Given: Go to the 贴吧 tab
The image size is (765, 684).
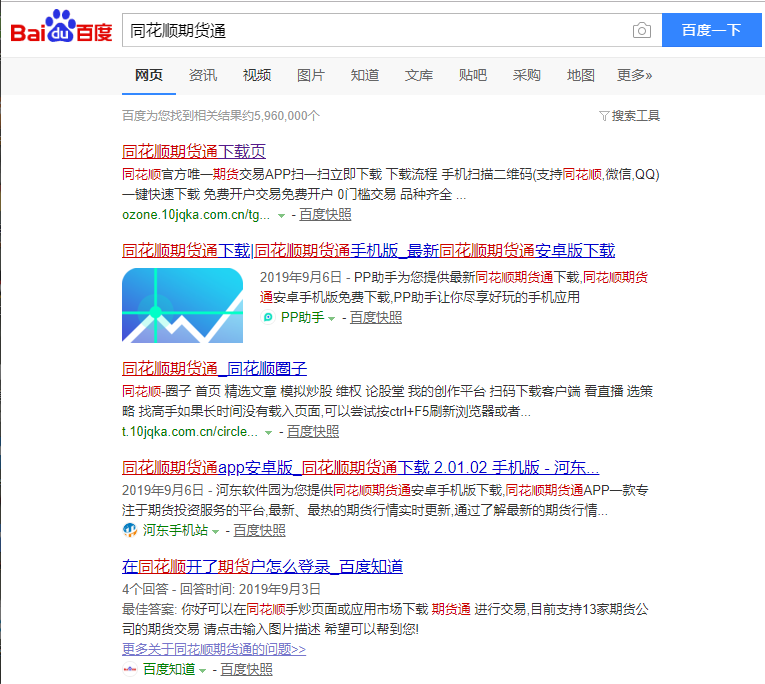Looking at the screenshot, I should click(473, 75).
